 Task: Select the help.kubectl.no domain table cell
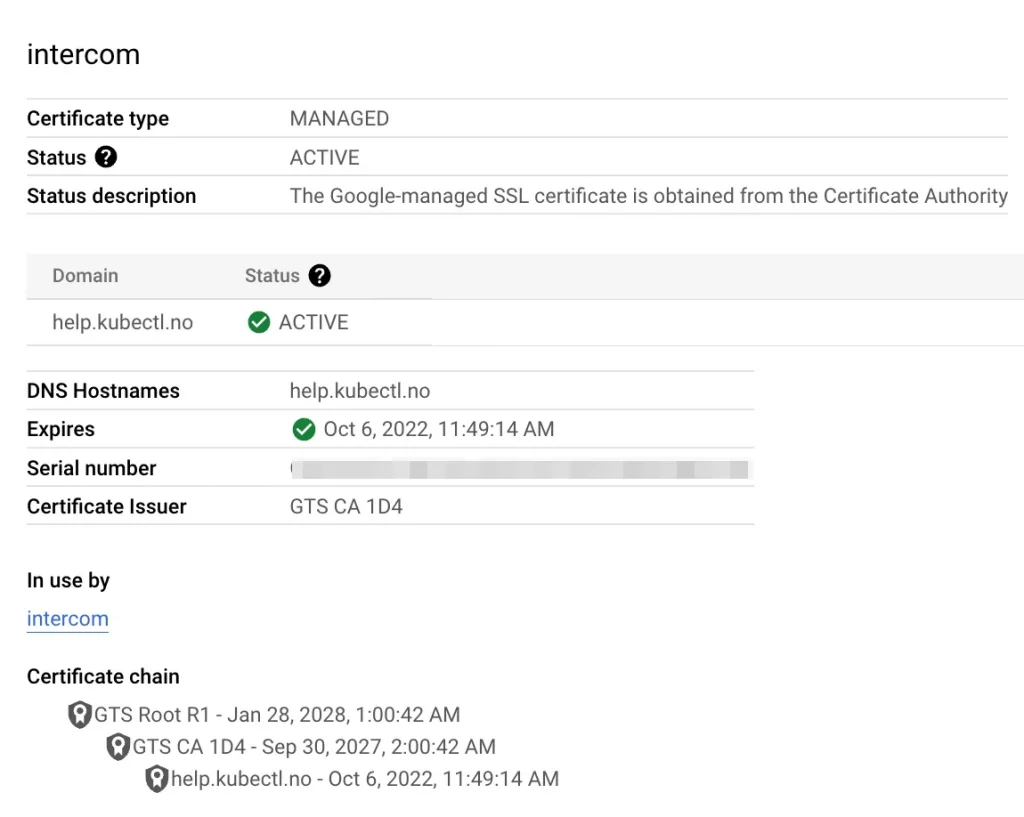coord(123,322)
